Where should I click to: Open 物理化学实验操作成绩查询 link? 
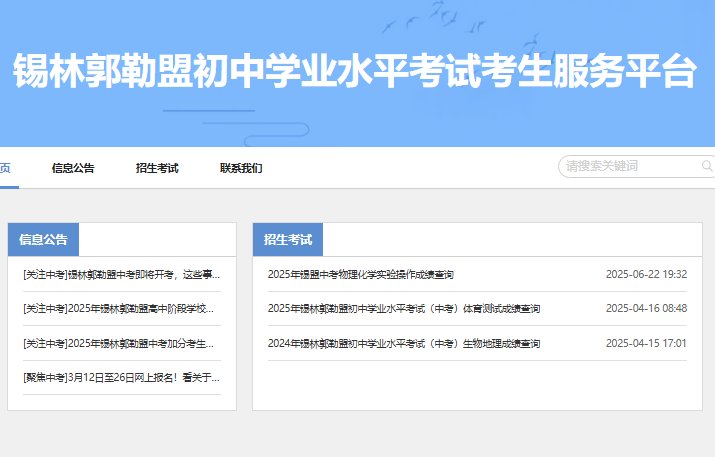(360, 274)
